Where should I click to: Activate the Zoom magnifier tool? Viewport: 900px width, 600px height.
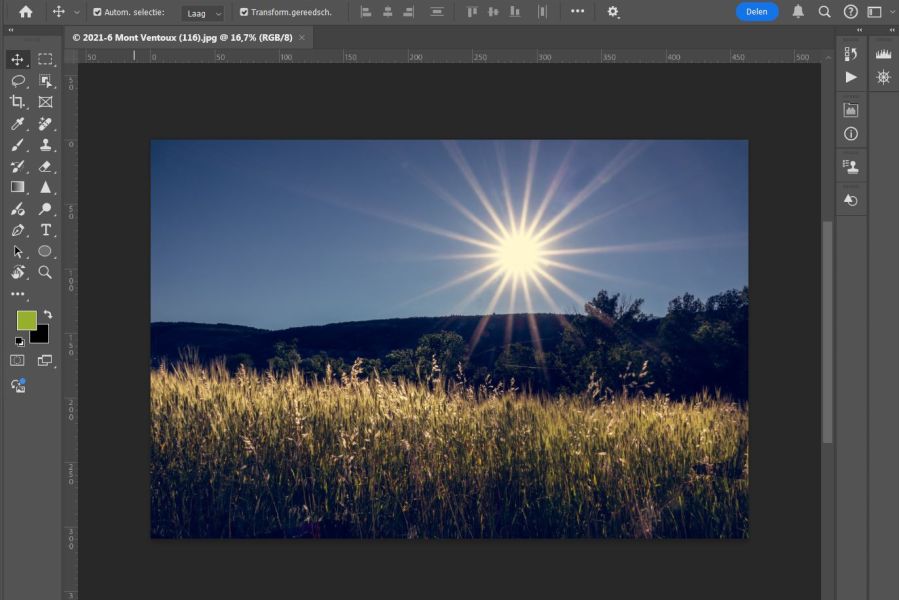pyautogui.click(x=45, y=272)
